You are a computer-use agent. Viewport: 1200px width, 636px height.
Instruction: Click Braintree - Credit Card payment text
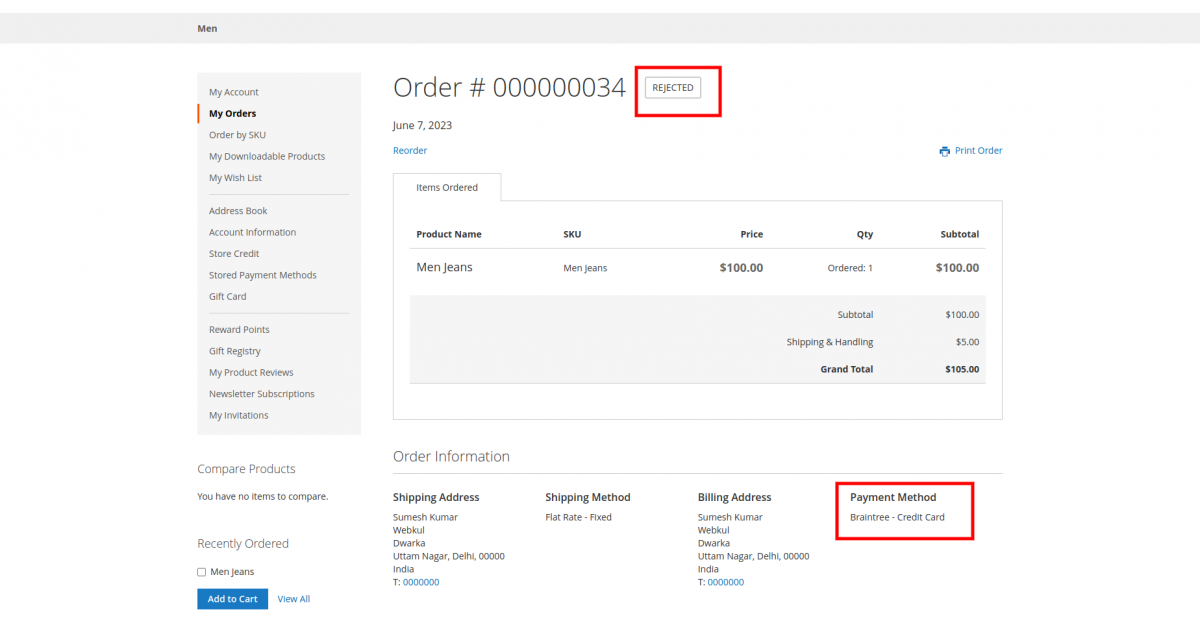coord(897,517)
